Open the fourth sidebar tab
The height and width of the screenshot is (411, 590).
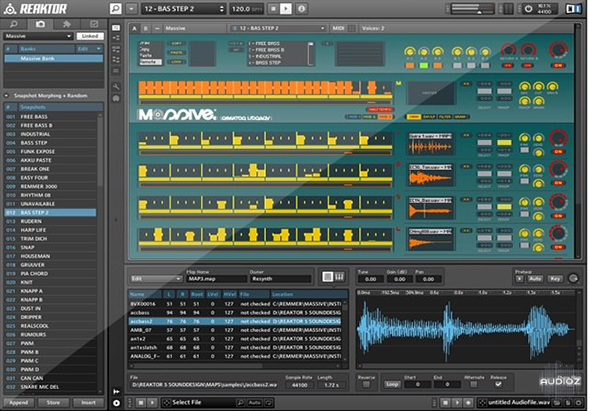(93, 24)
